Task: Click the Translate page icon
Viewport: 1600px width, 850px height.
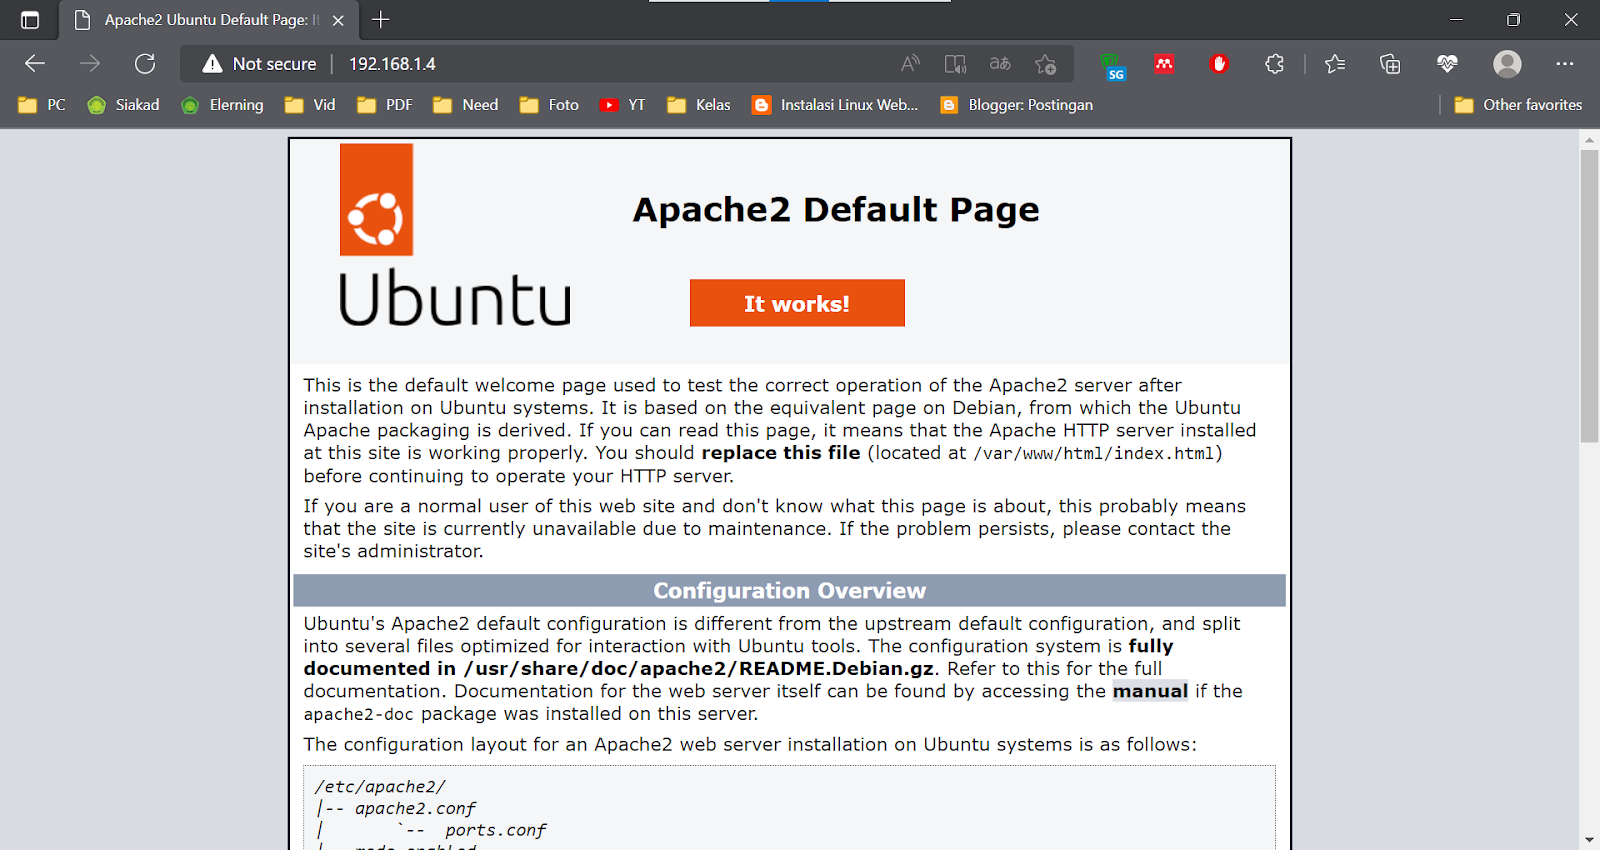Action: [1000, 64]
